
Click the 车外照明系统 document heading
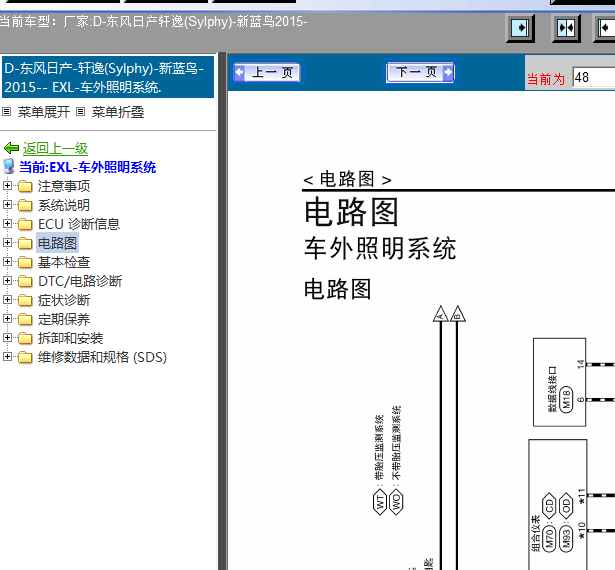pyautogui.click(x=380, y=248)
